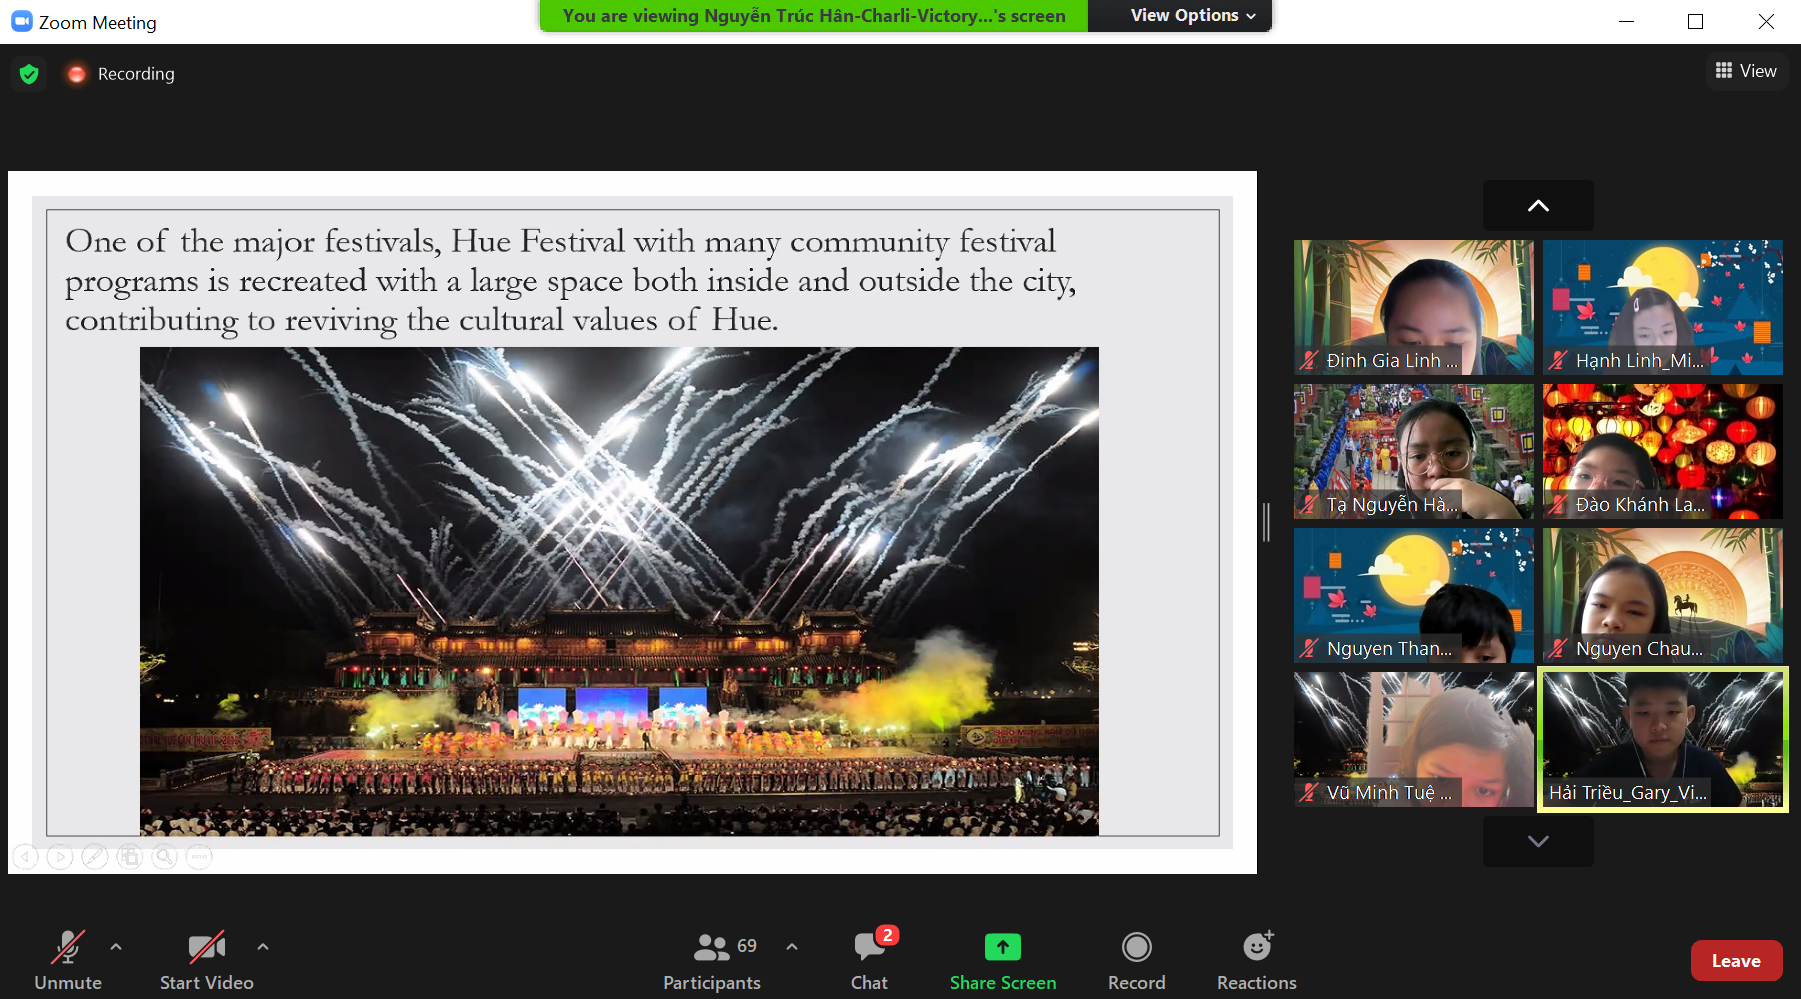Expand video options arrow beside Start Video

coord(262,946)
